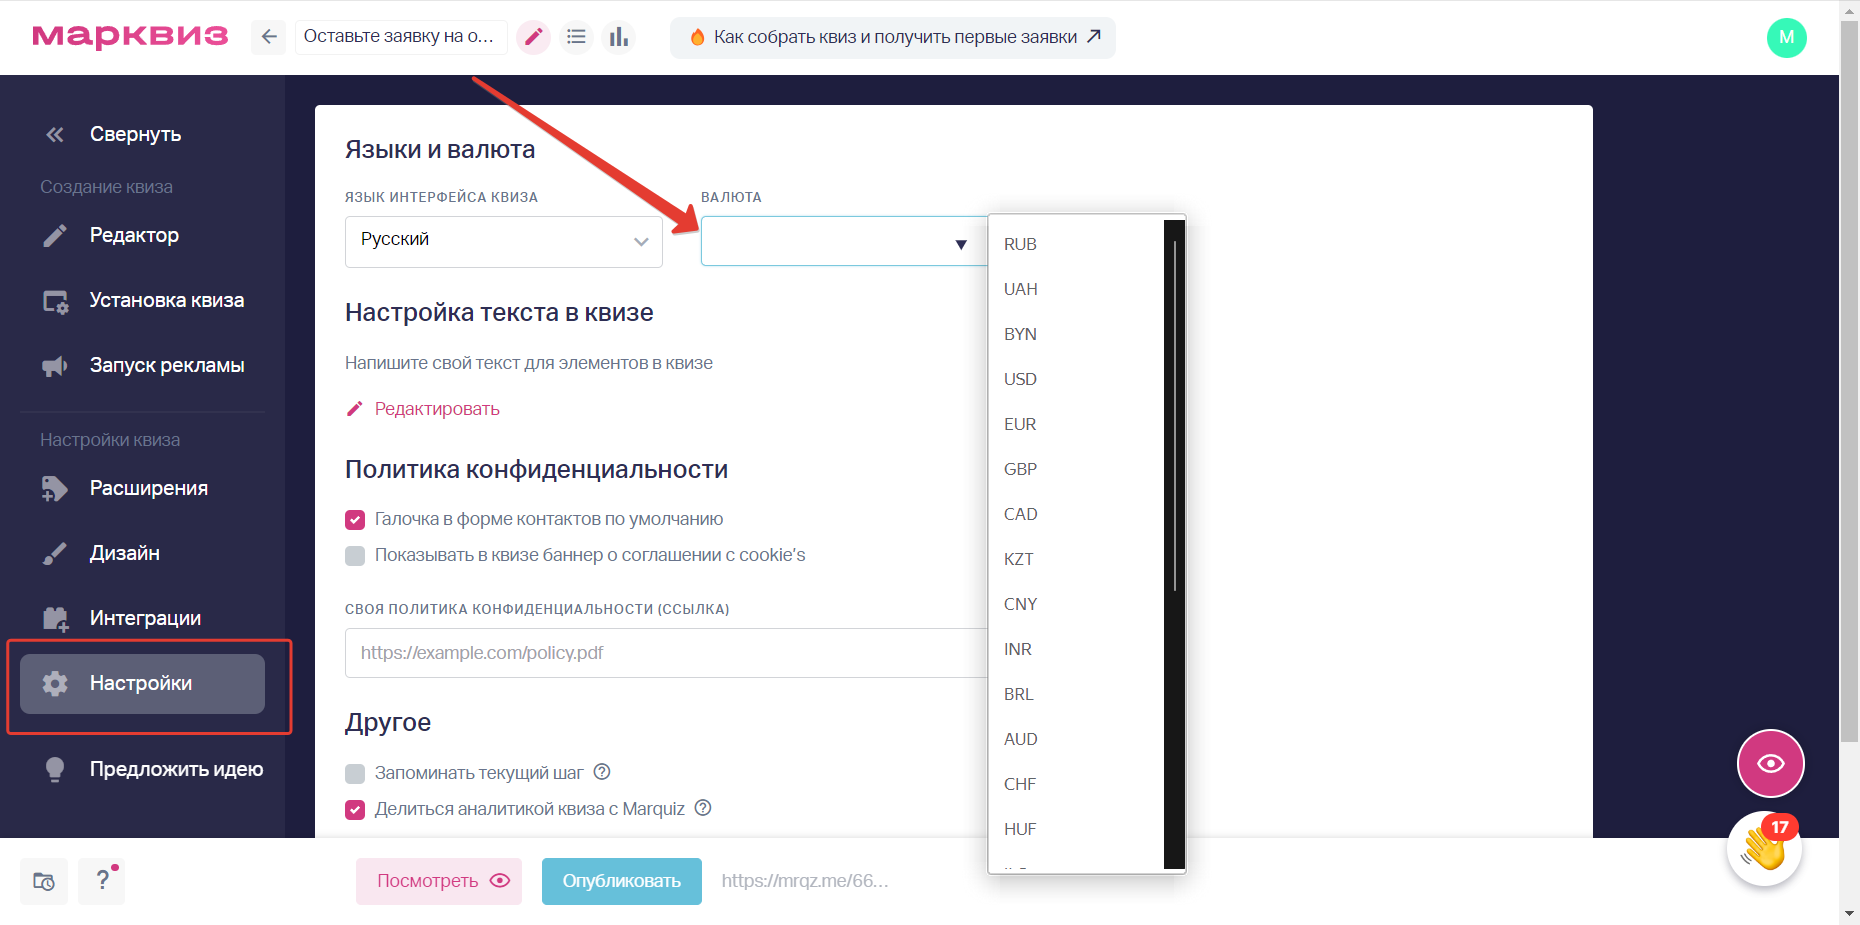1860x925 pixels.
Task: Open the user avatar M
Action: point(1786,38)
